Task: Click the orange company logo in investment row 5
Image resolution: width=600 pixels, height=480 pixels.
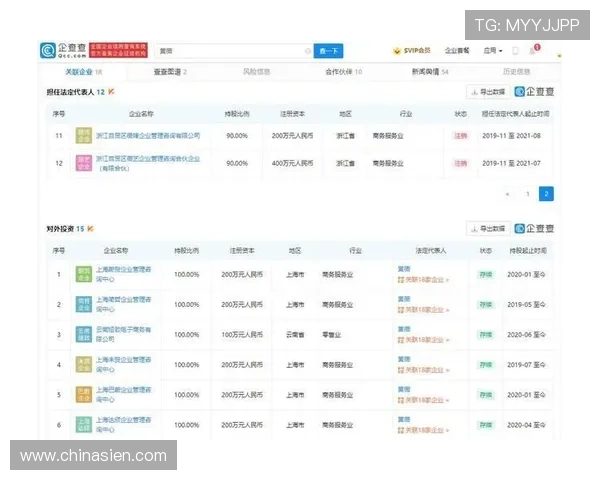Action: pyautogui.click(x=84, y=395)
